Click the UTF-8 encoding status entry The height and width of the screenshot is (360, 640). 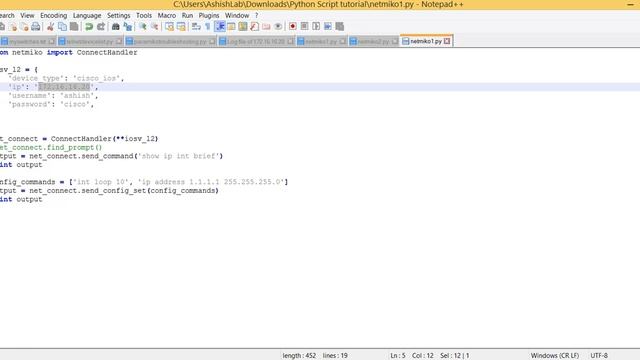(599, 356)
